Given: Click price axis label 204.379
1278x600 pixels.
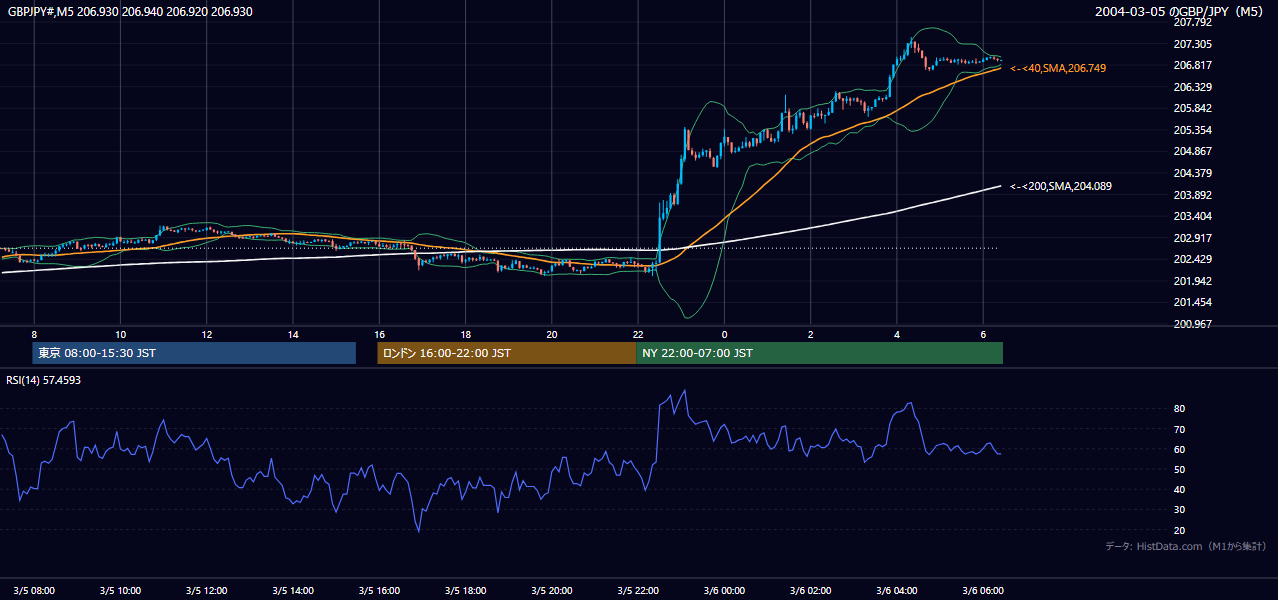Looking at the screenshot, I should [x=1192, y=173].
